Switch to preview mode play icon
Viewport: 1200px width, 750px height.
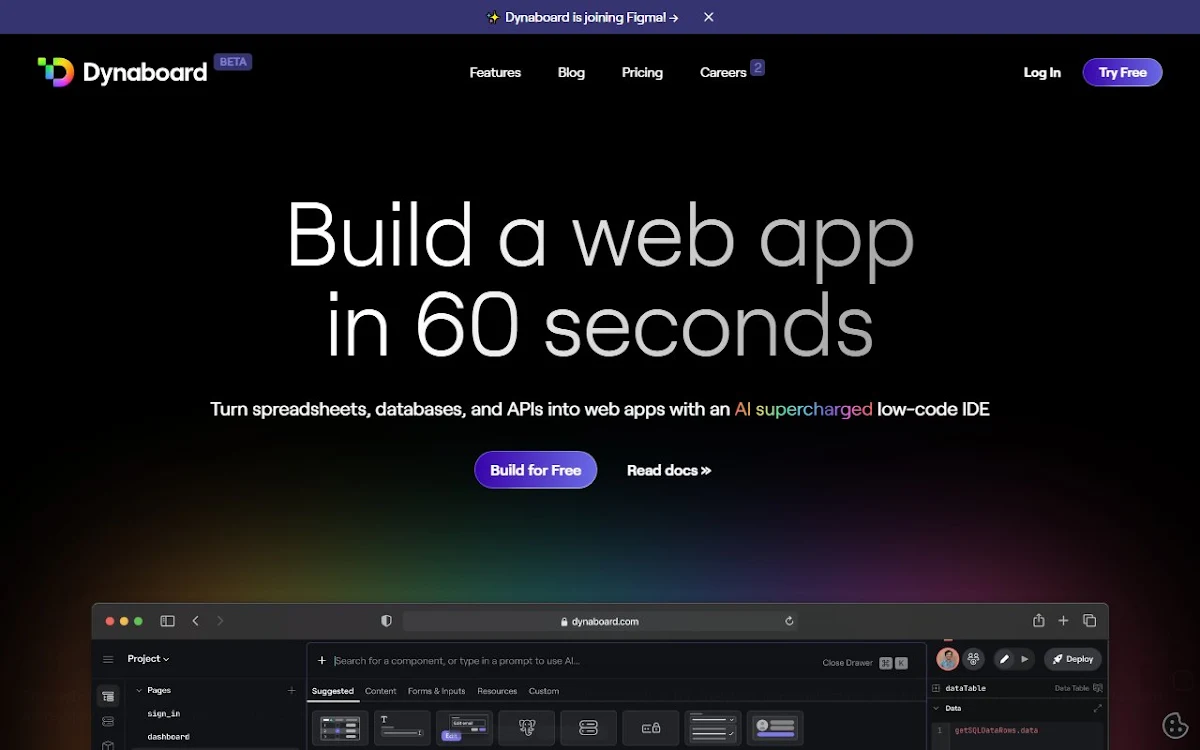click(1025, 659)
